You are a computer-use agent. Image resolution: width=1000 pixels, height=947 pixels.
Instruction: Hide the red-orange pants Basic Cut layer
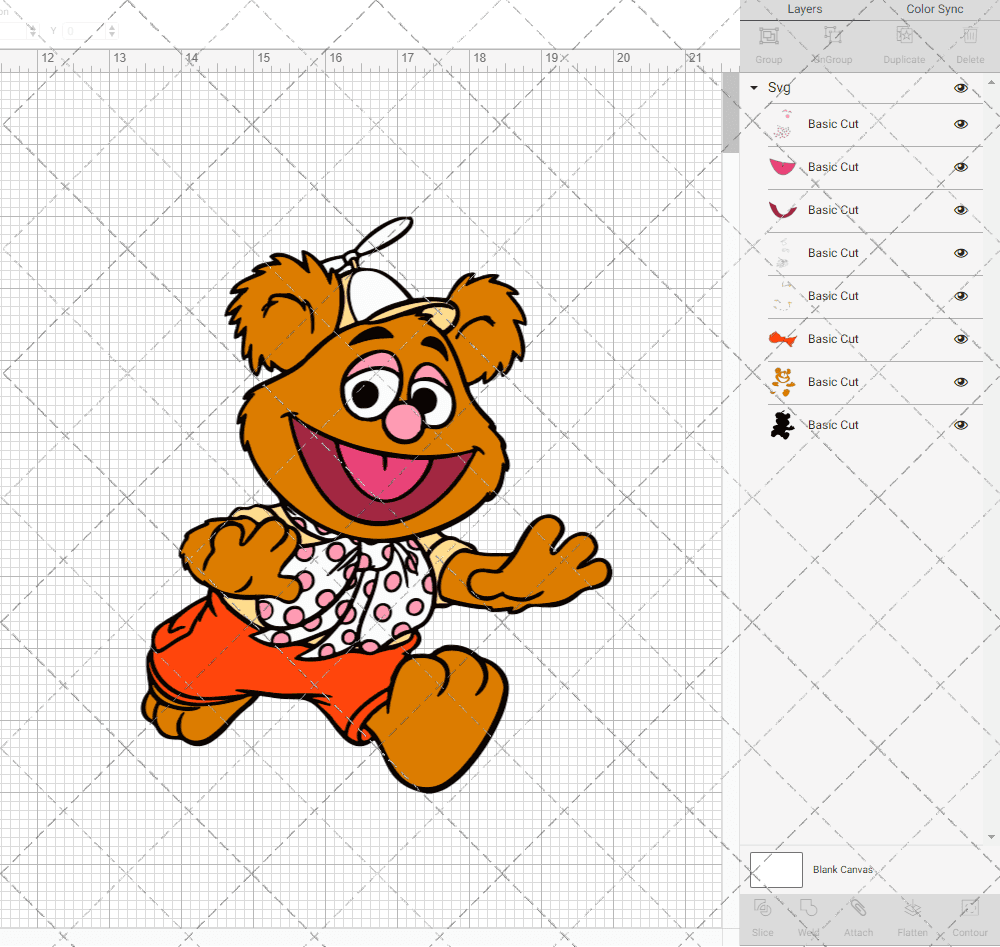960,339
